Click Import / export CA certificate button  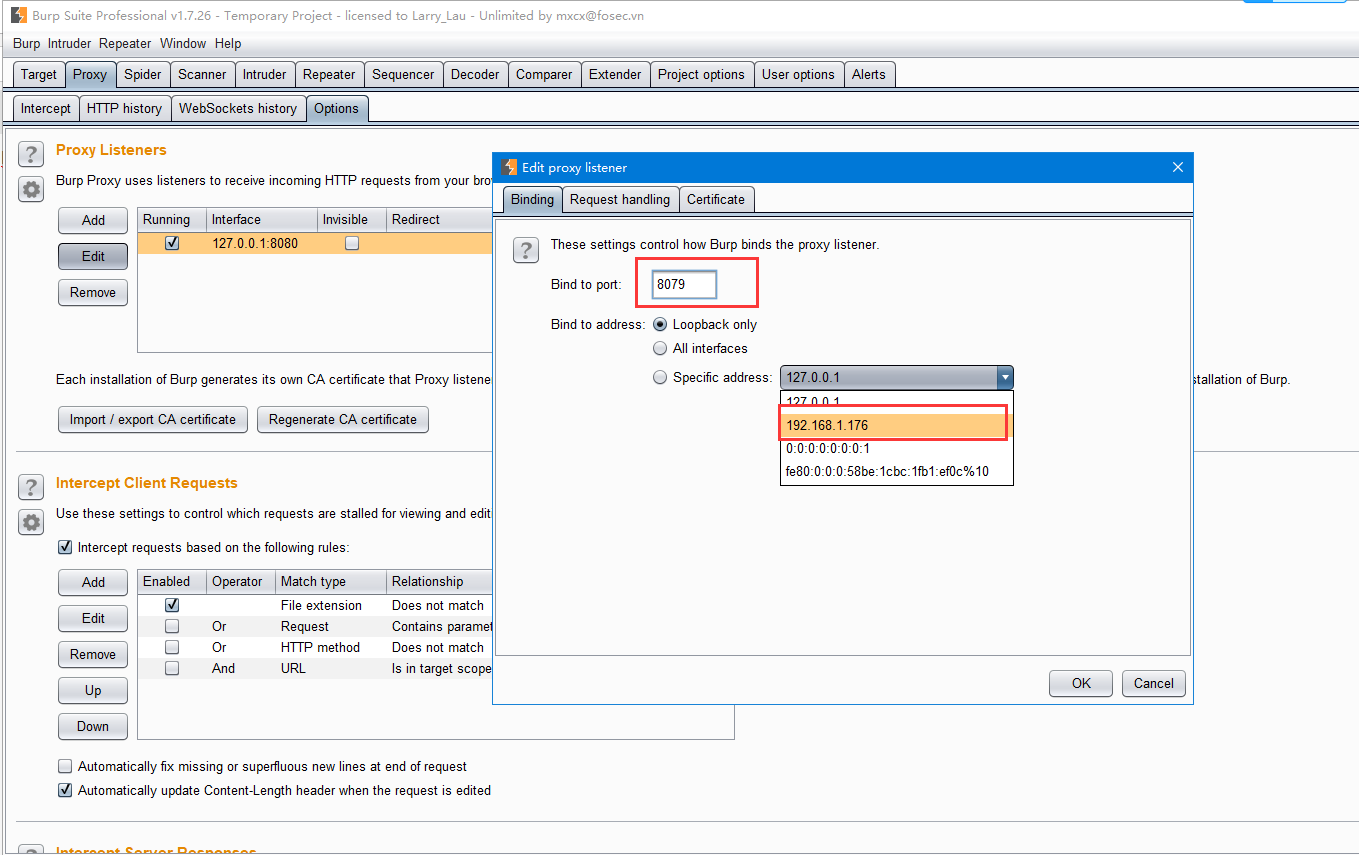(153, 419)
